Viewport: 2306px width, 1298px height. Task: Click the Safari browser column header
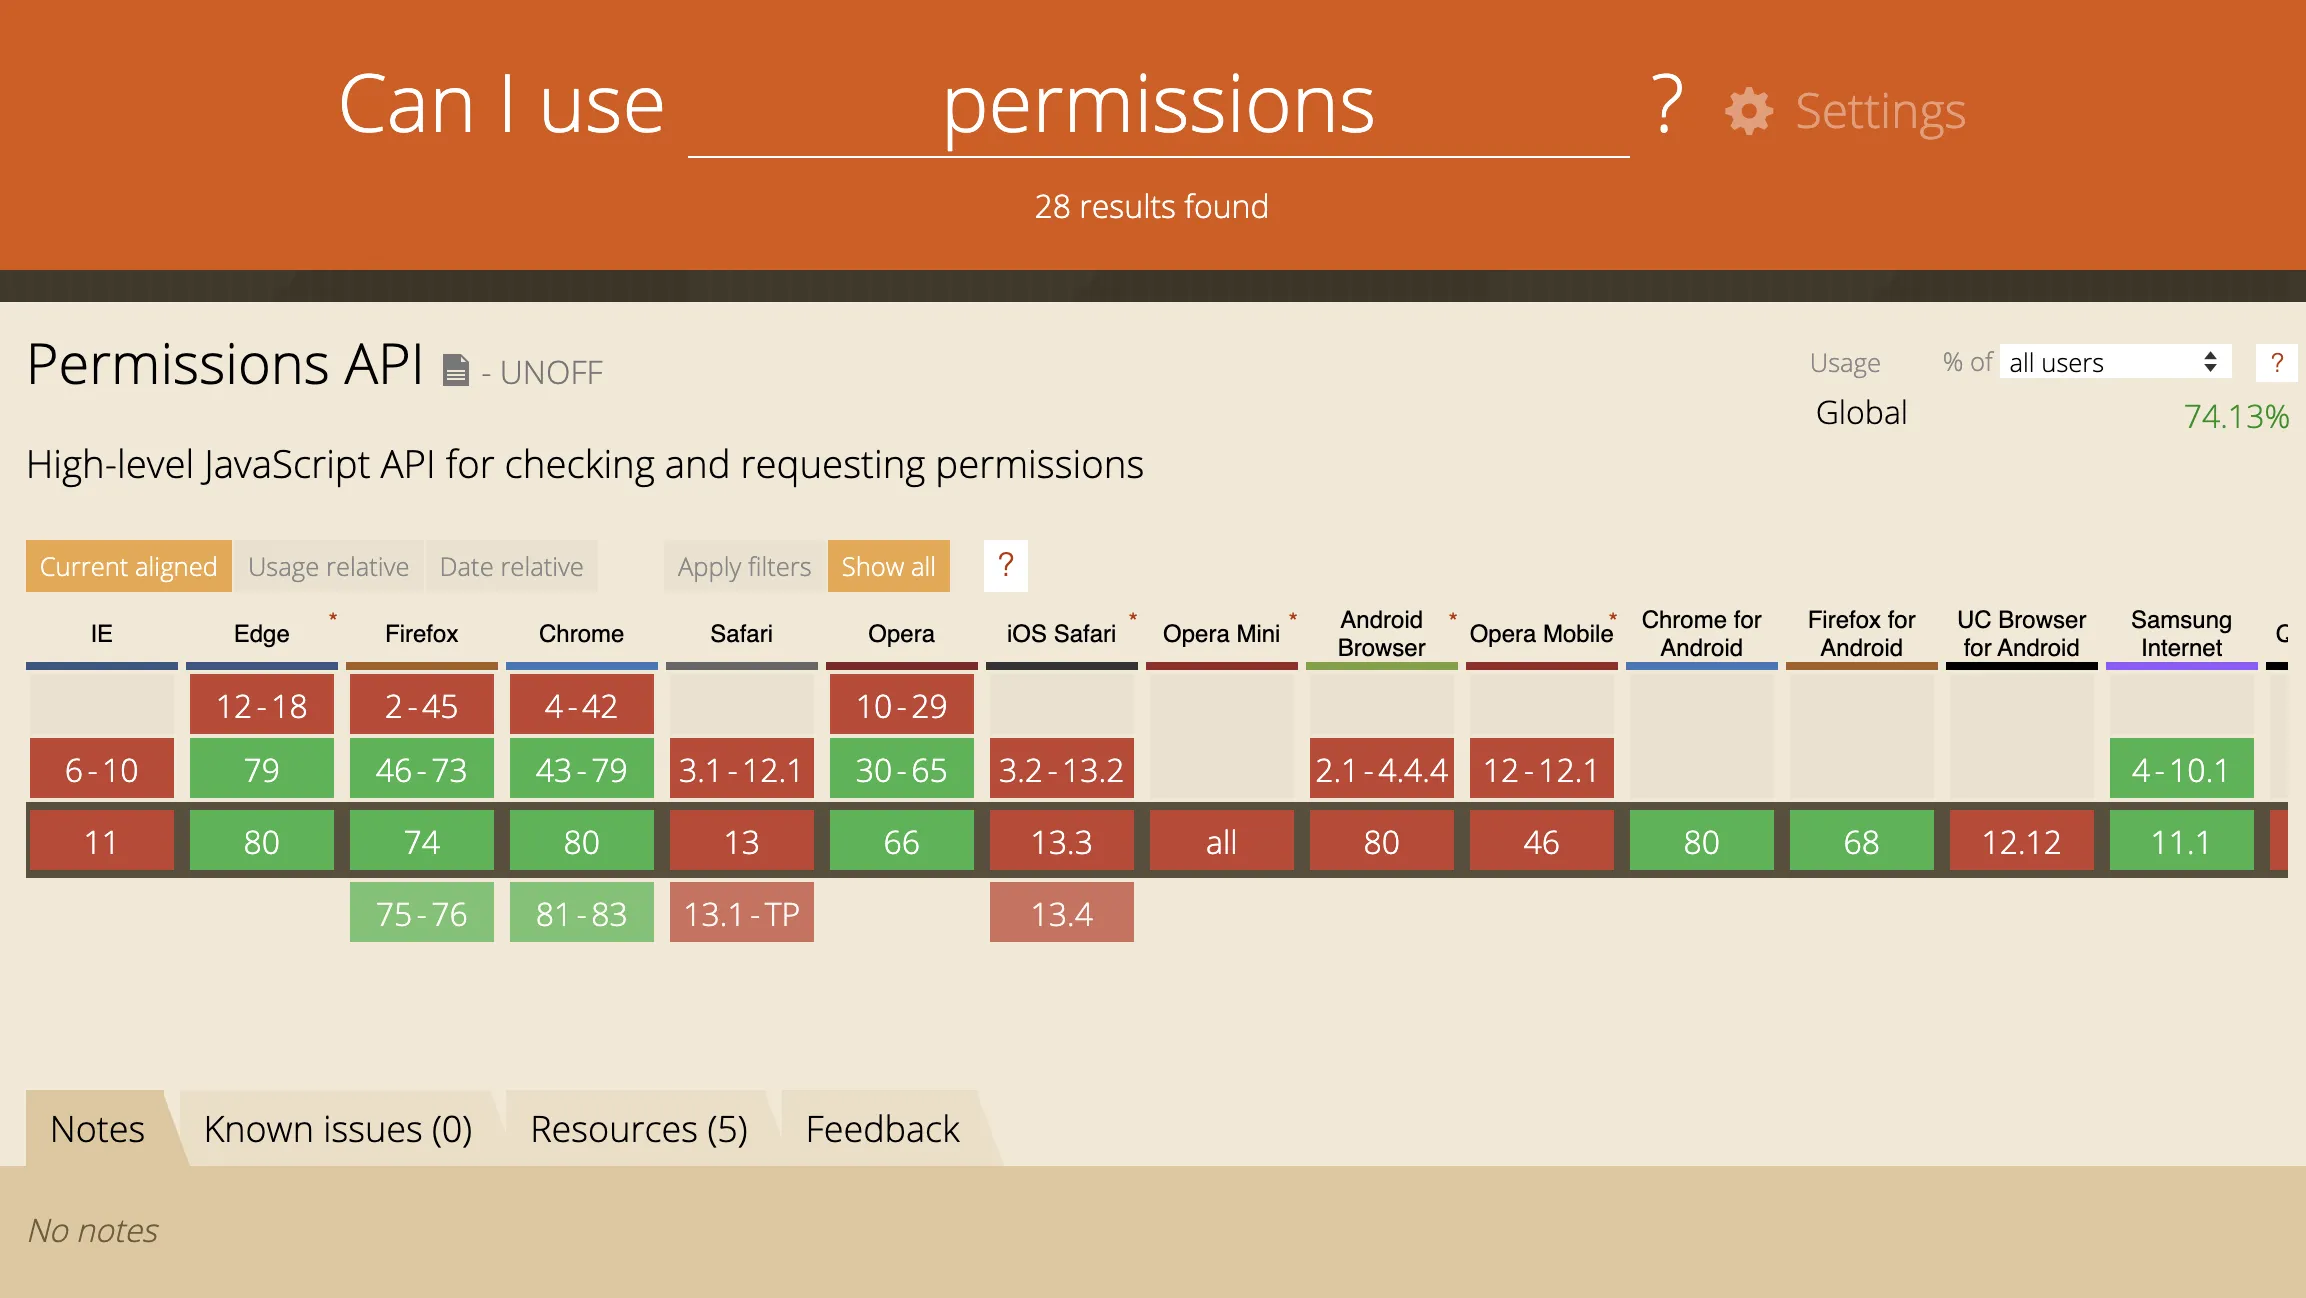[742, 634]
